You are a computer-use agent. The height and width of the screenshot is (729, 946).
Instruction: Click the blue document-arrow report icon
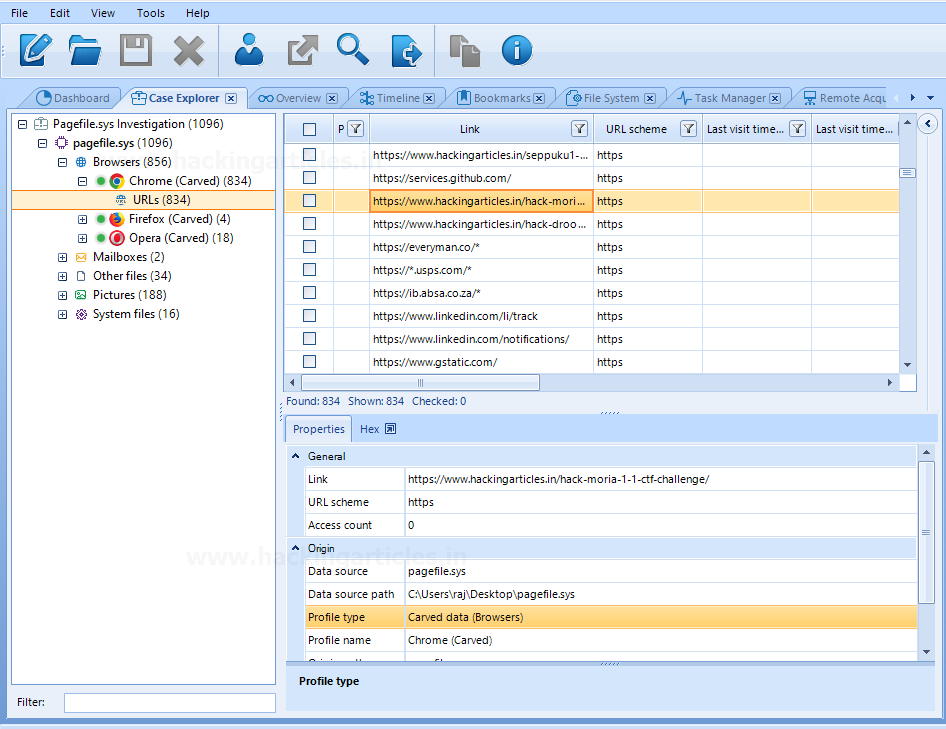(407, 51)
